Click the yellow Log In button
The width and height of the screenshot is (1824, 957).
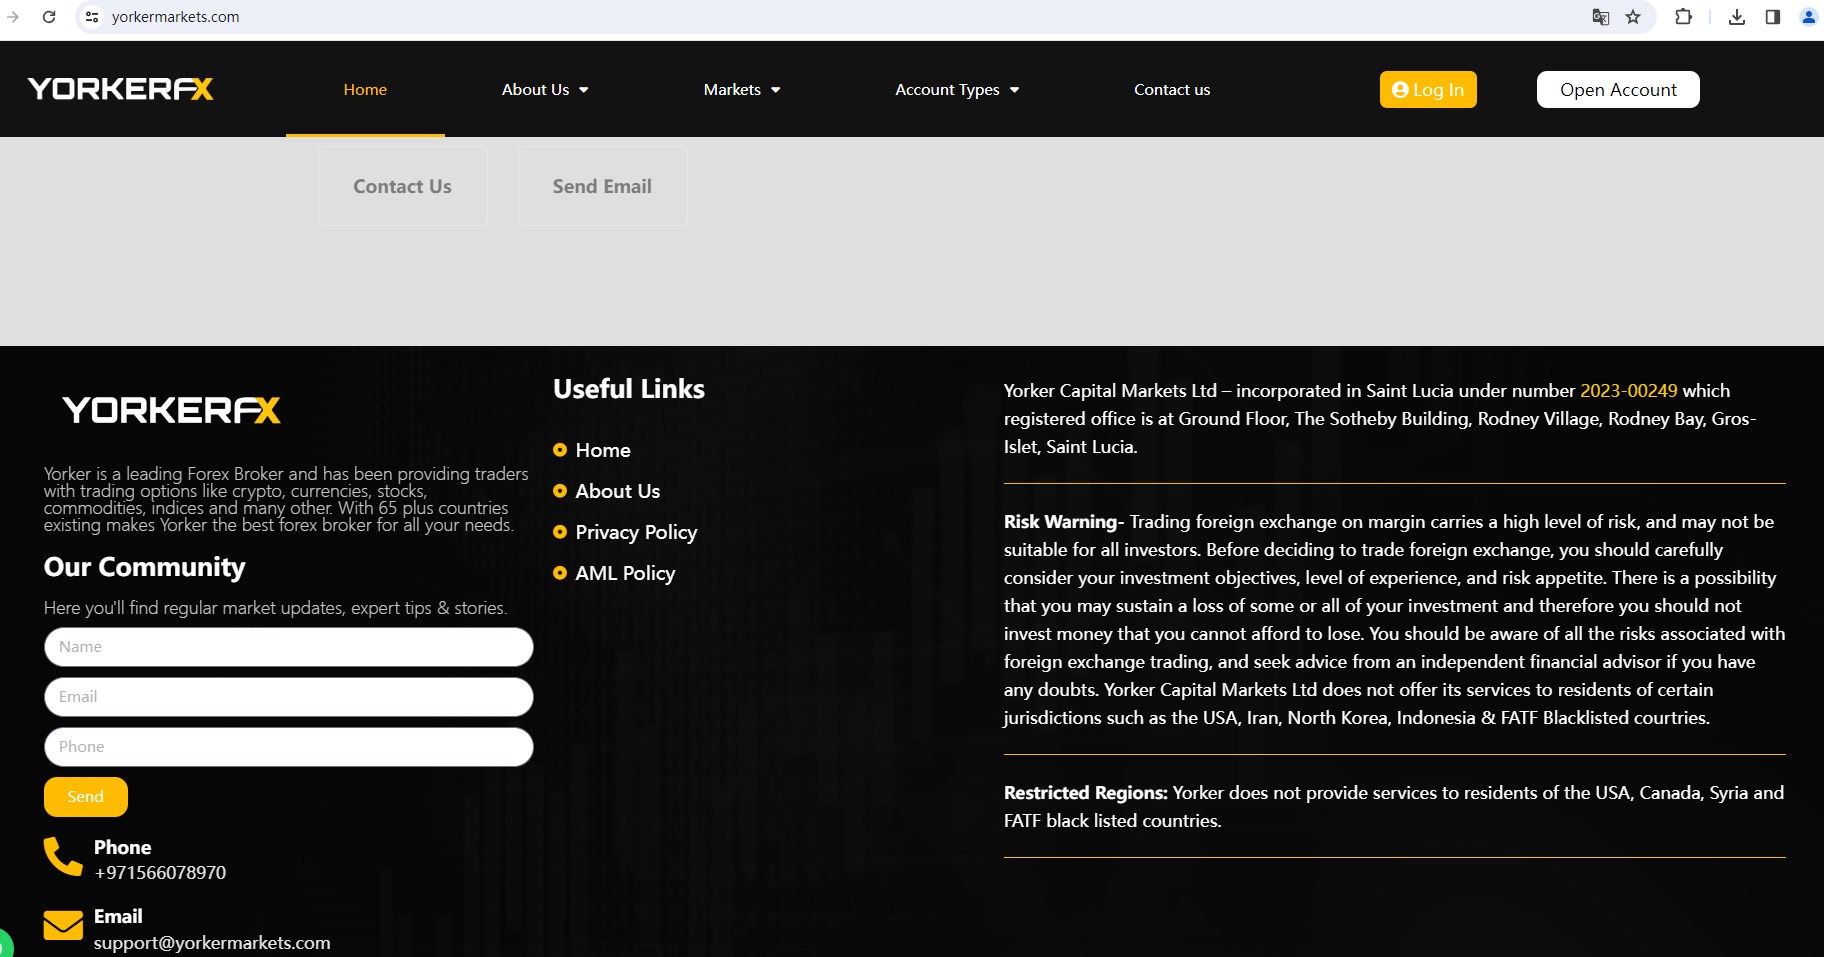[1428, 89]
